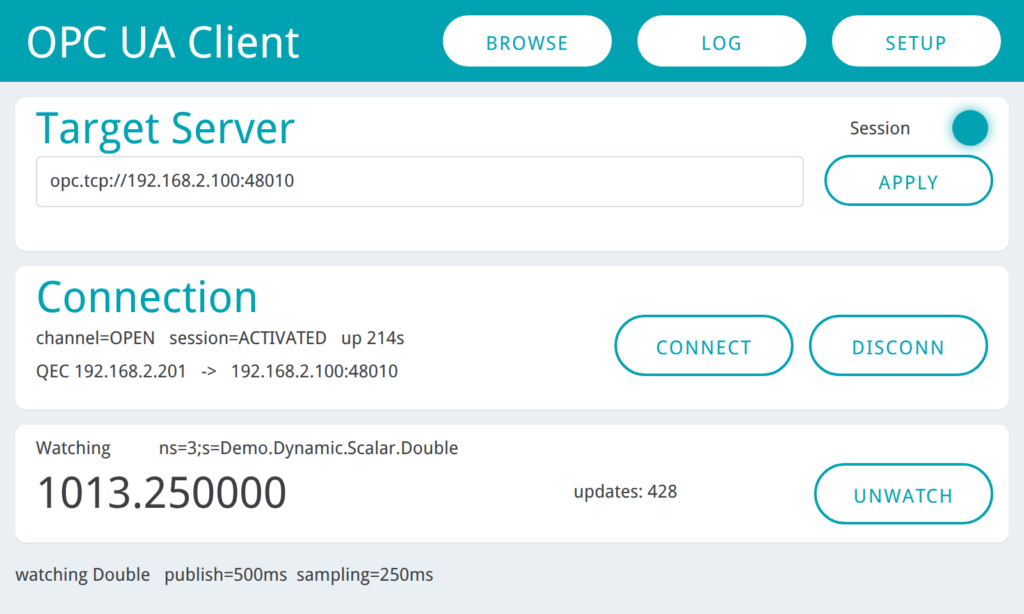
Task: Unwatch the Demo.Dynamic.Scalar.Double node
Action: click(x=903, y=494)
